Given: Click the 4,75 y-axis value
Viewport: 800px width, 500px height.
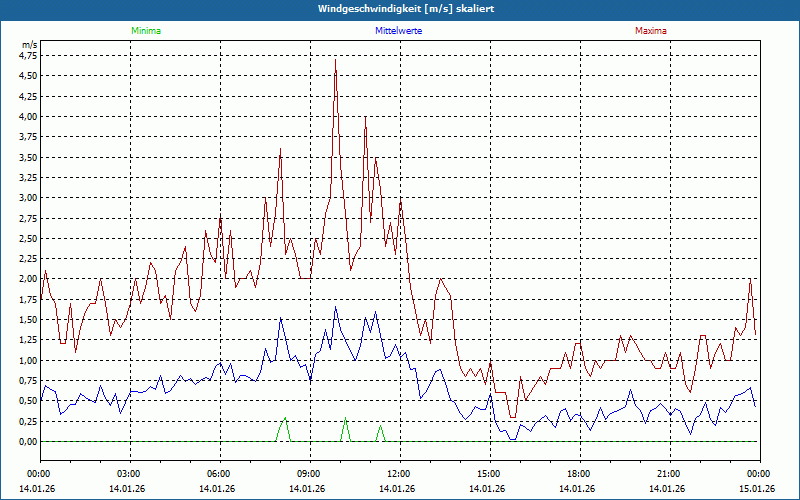Looking at the screenshot, I should [x=29, y=56].
